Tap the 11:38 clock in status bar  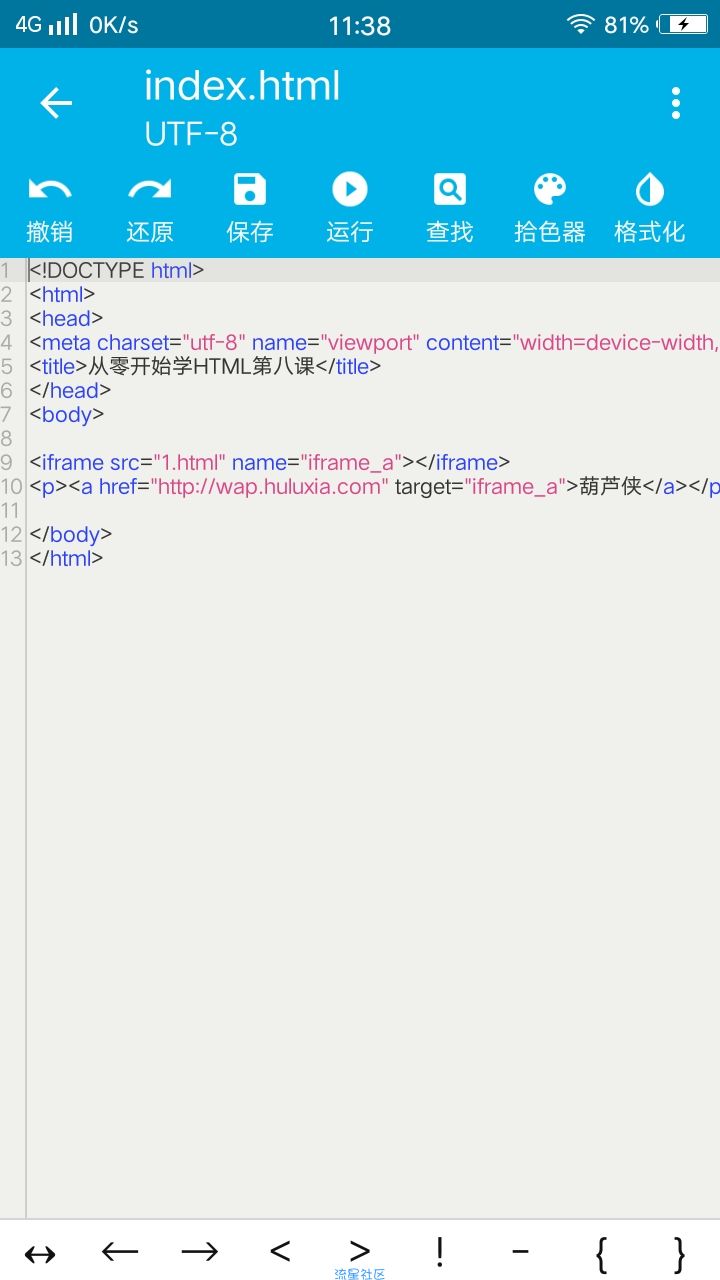(360, 25)
